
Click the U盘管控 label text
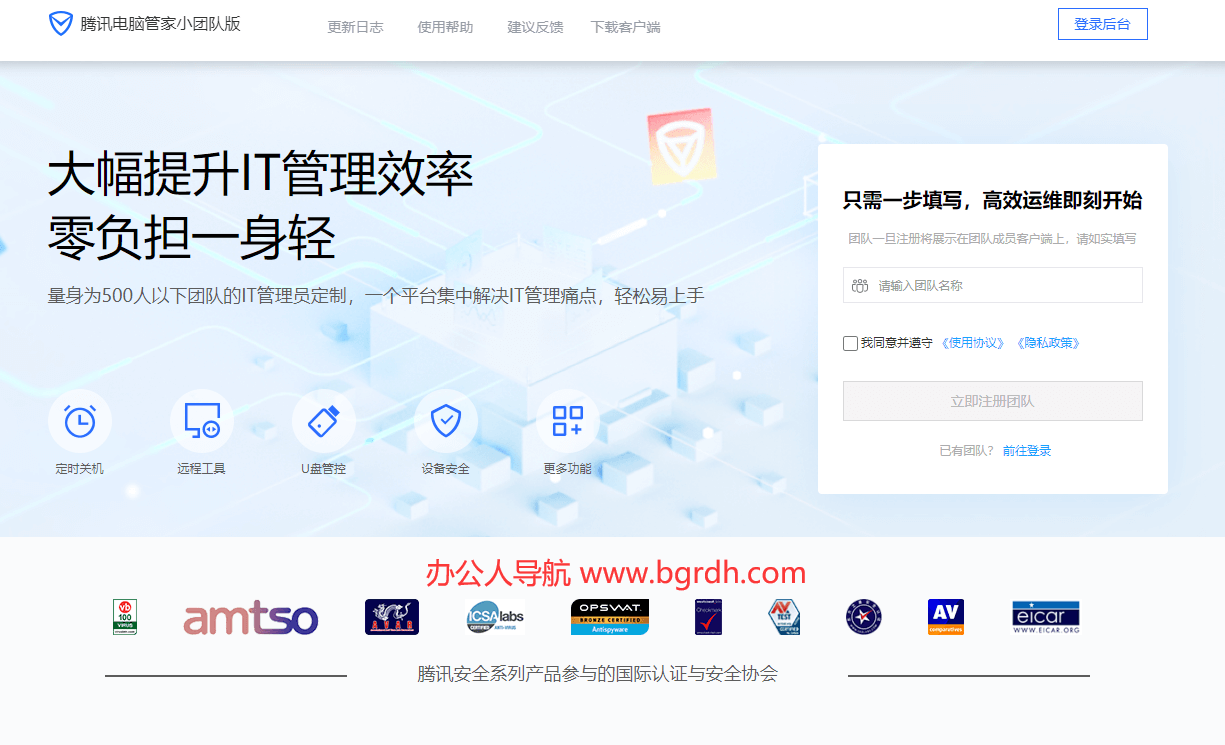pos(324,469)
